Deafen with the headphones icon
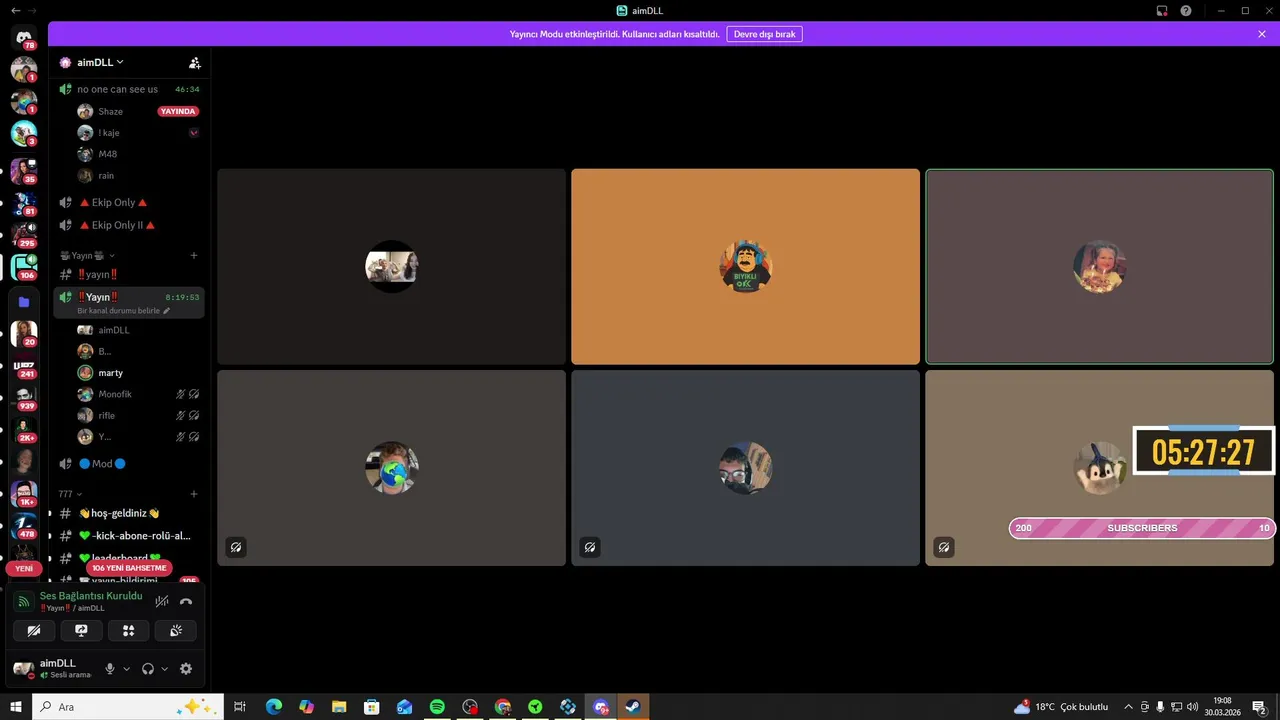 148,668
